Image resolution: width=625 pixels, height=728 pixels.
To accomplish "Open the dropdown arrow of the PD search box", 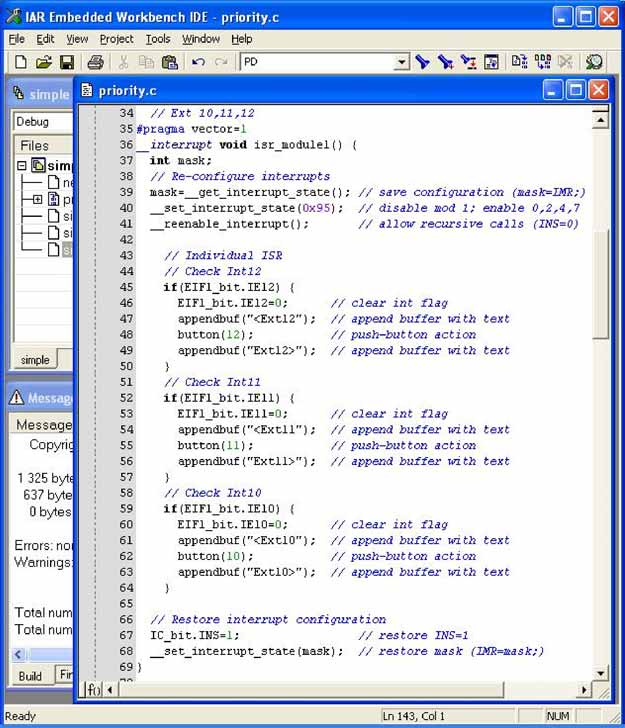I will pyautogui.click(x=401, y=62).
